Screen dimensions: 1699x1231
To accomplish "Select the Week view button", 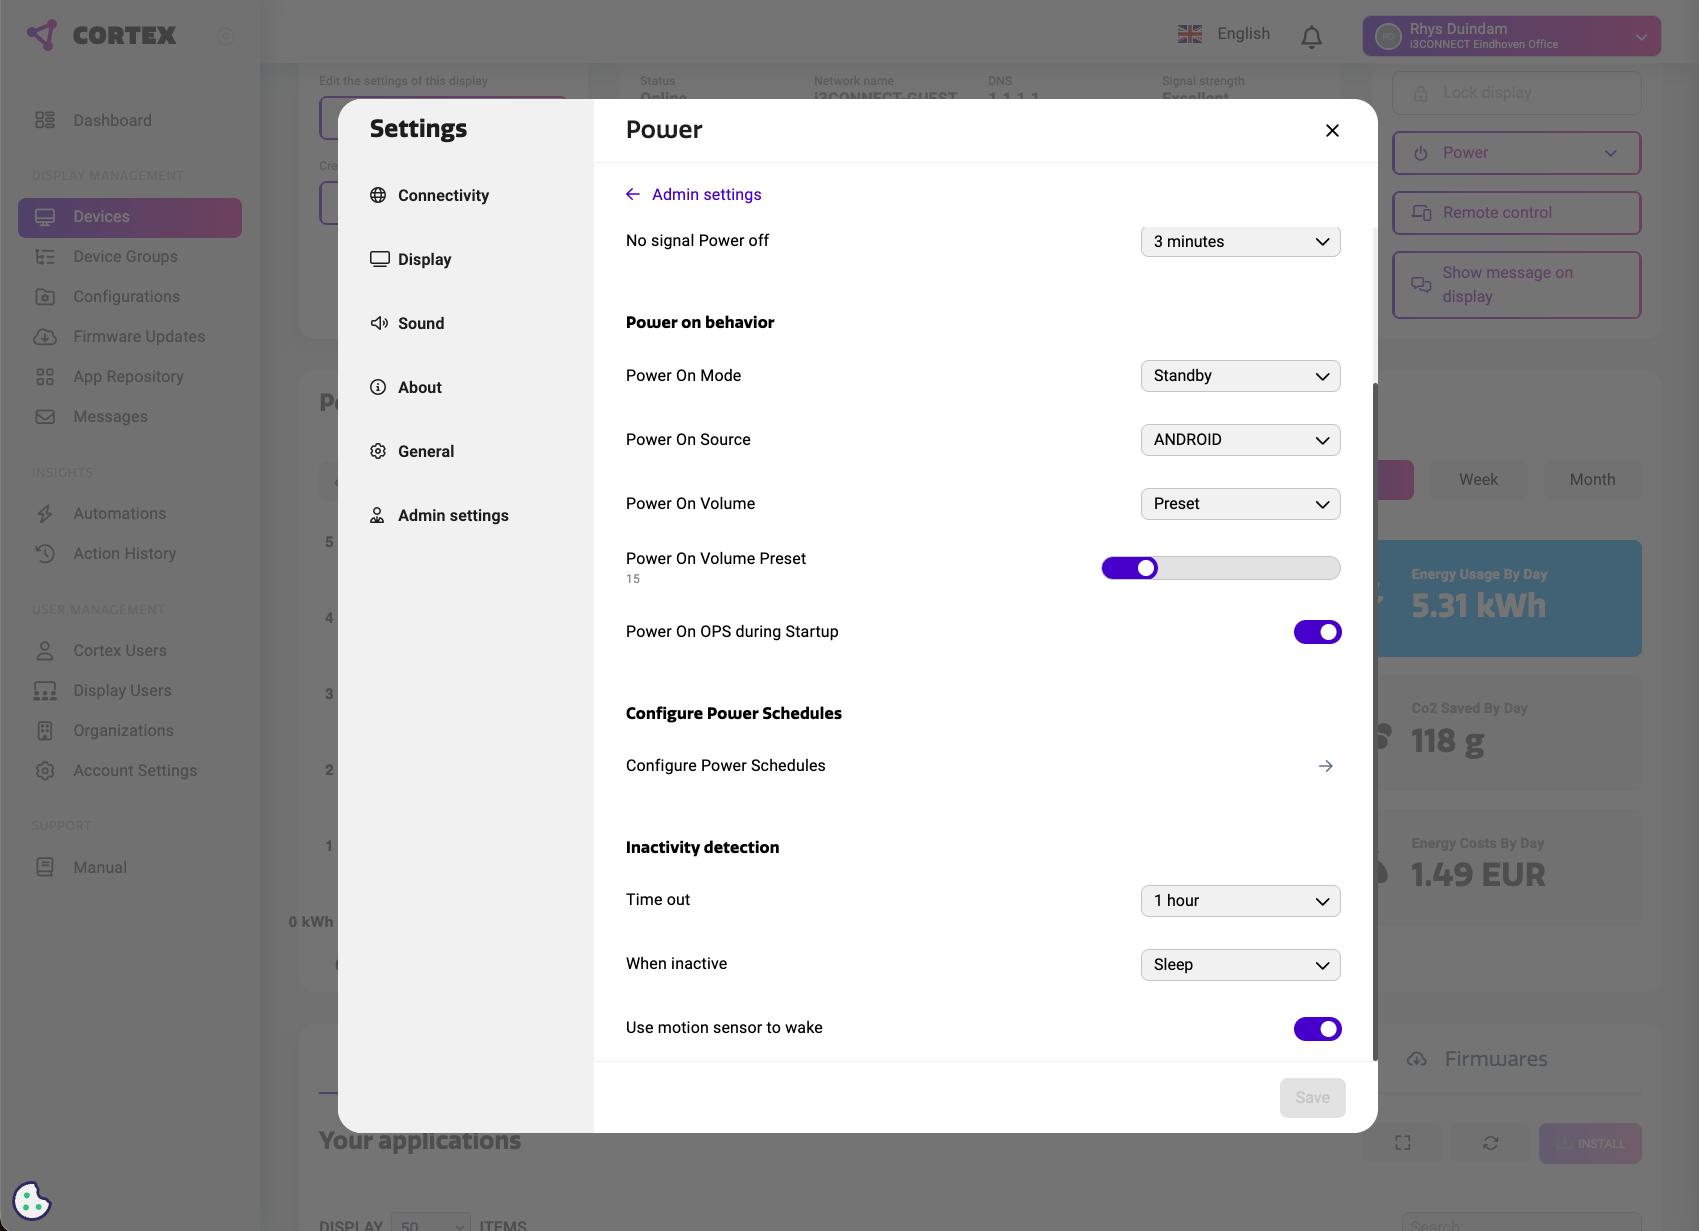I will (x=1478, y=480).
